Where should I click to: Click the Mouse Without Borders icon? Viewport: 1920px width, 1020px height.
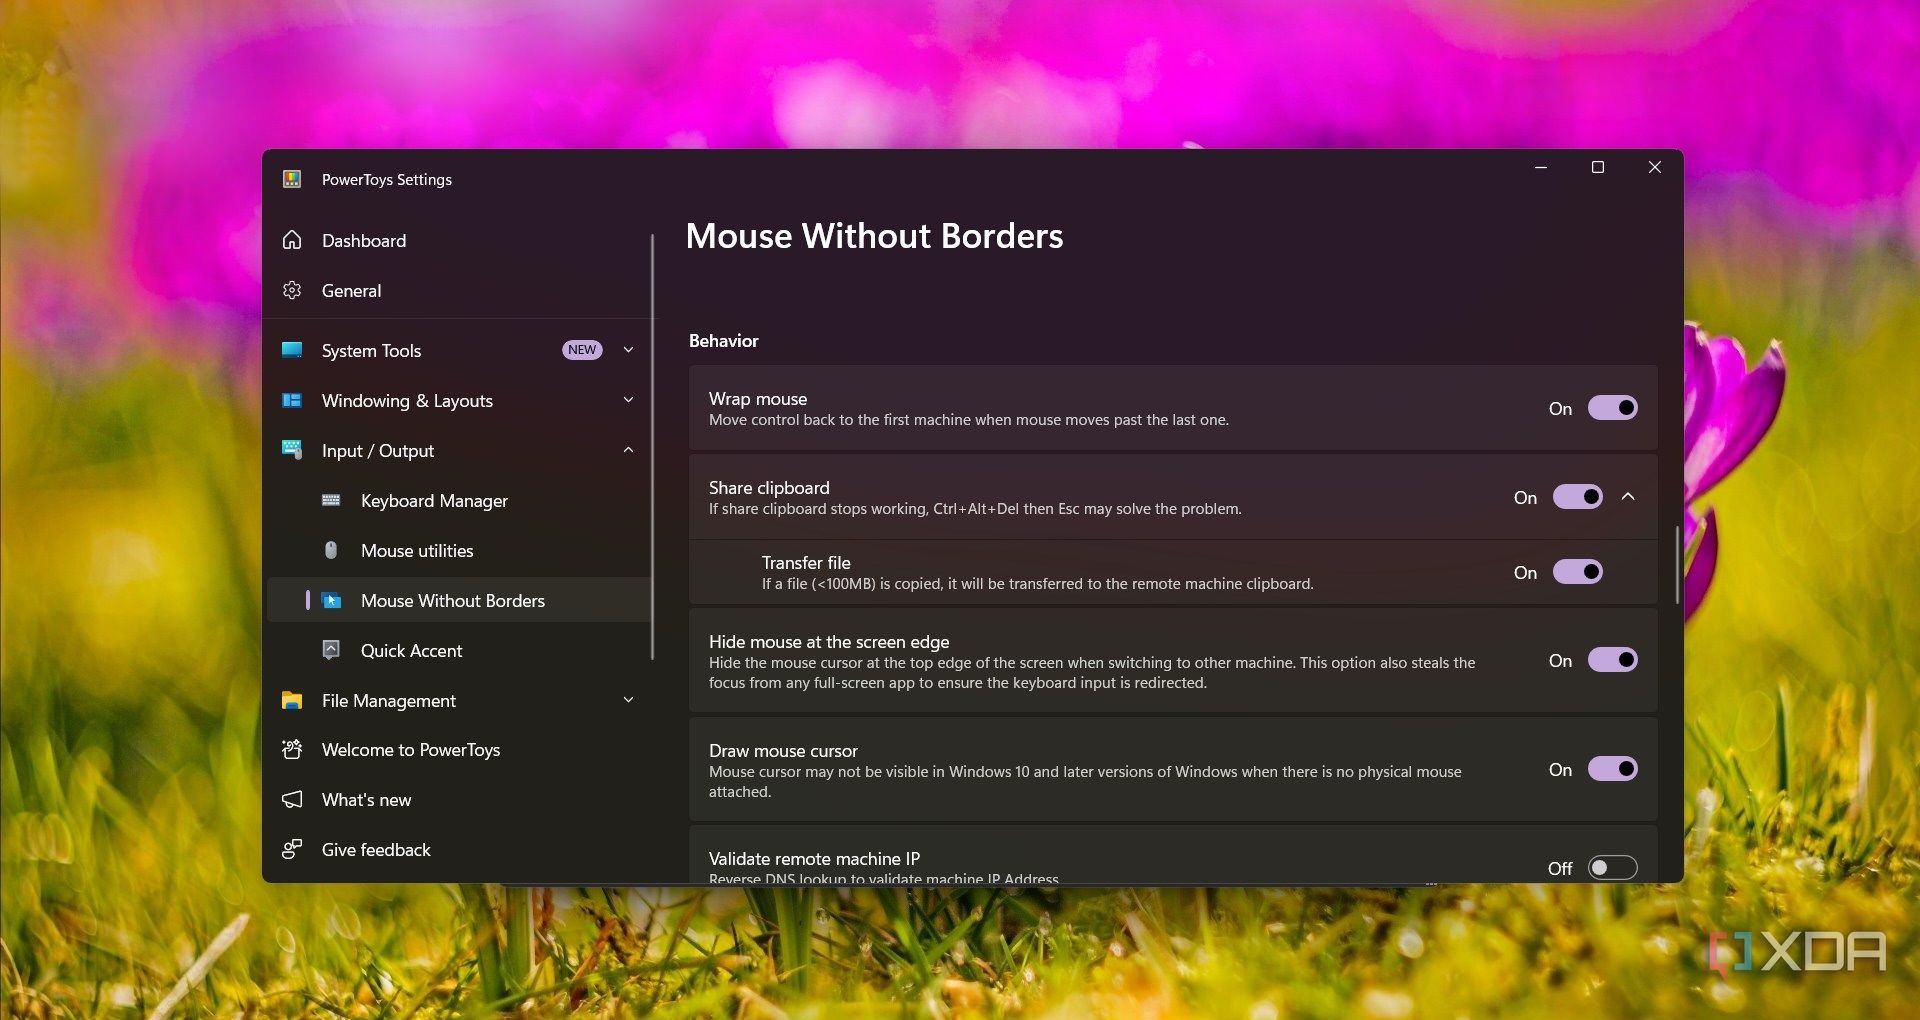[x=332, y=600]
